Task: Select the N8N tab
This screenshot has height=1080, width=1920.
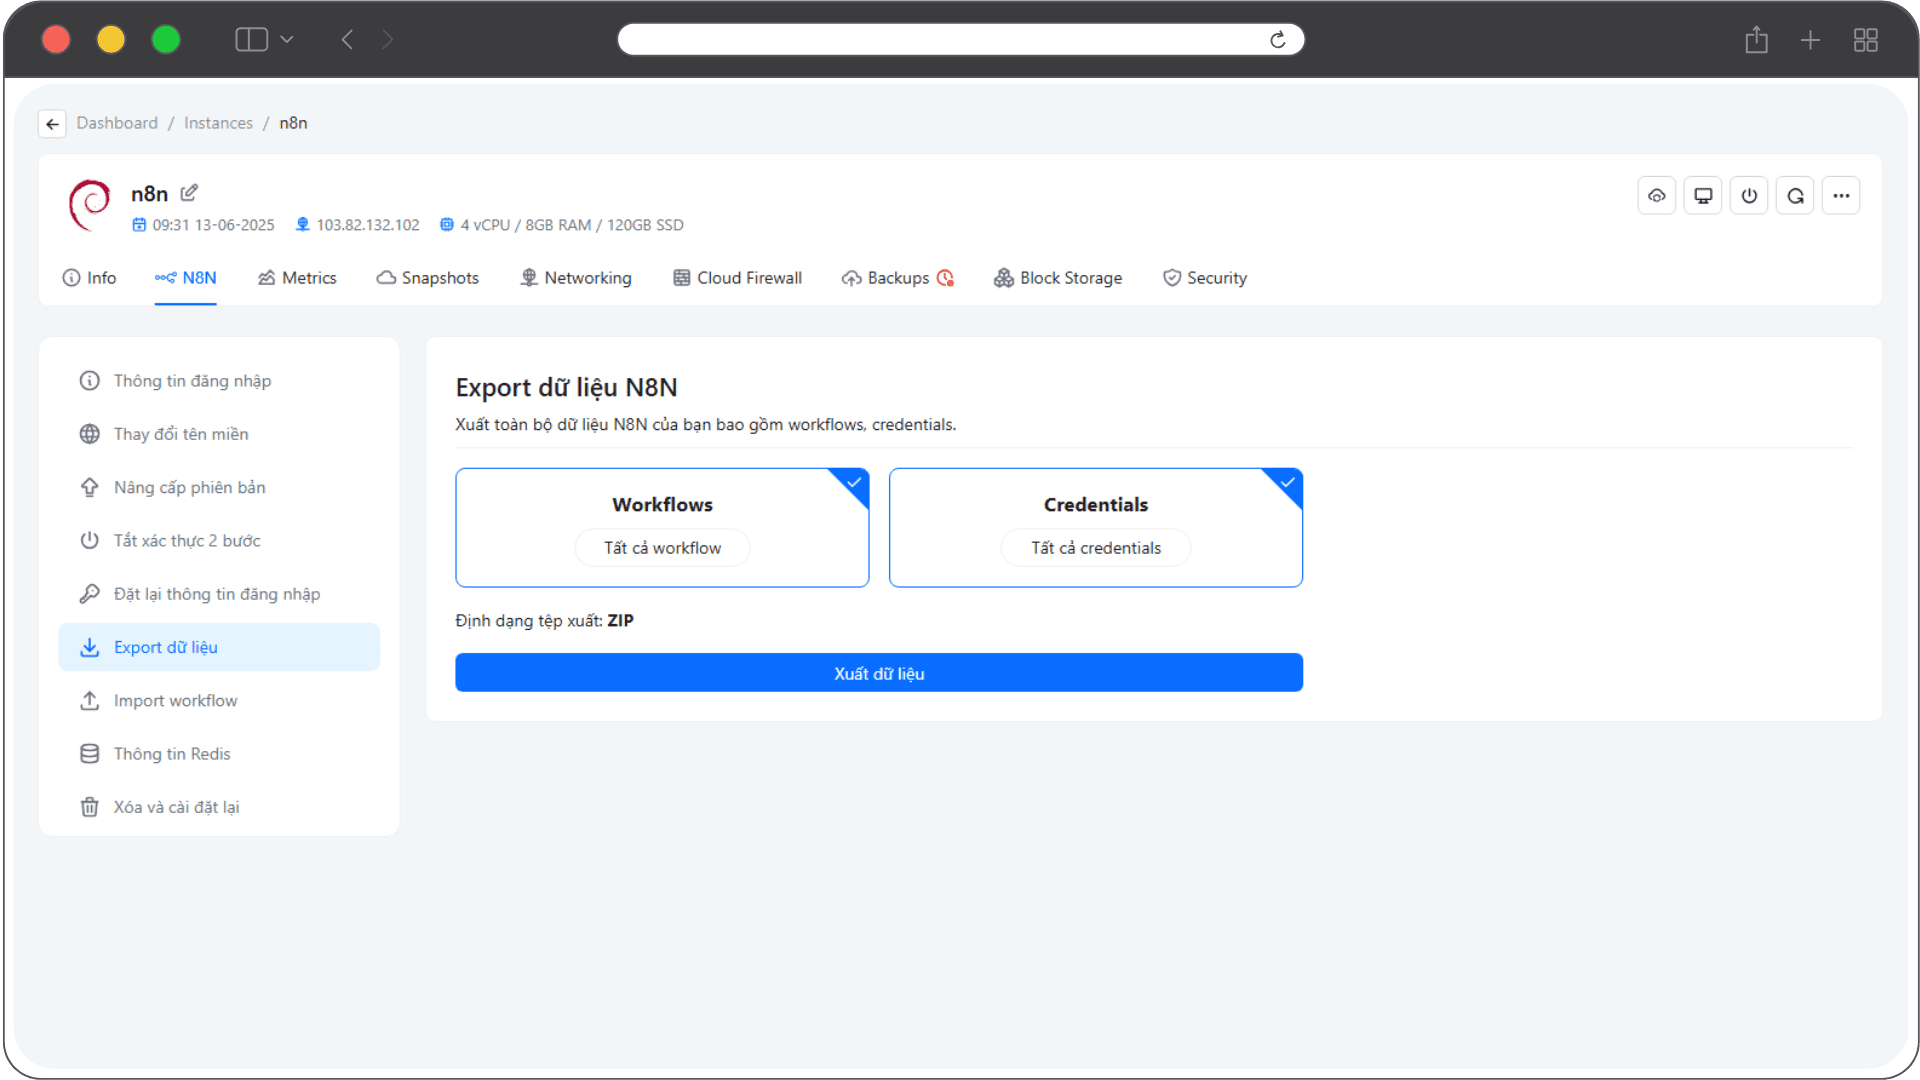Action: point(185,278)
